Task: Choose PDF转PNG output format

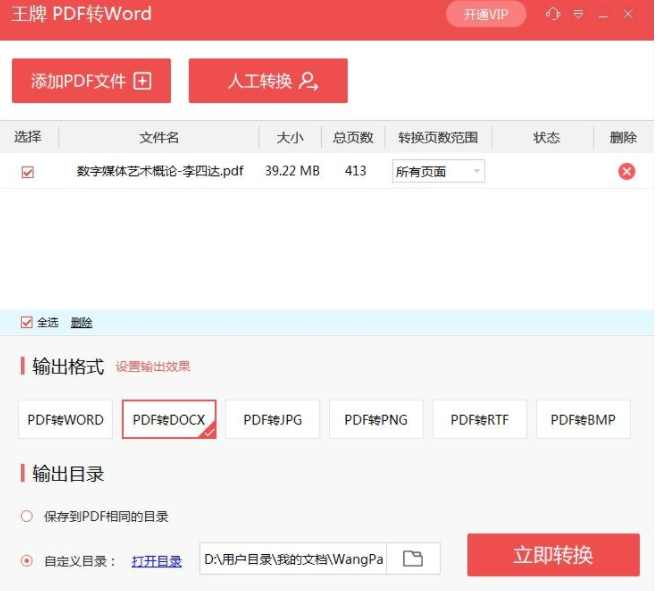Action: tap(376, 420)
